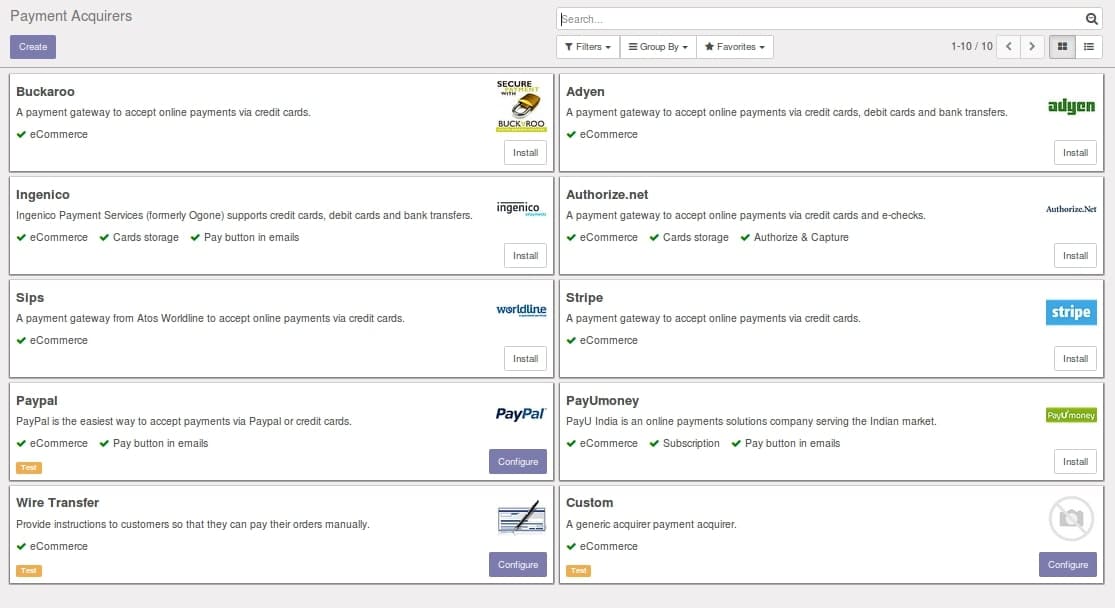Install the Buckaroo acquirer
1115x608 pixels.
click(526, 153)
